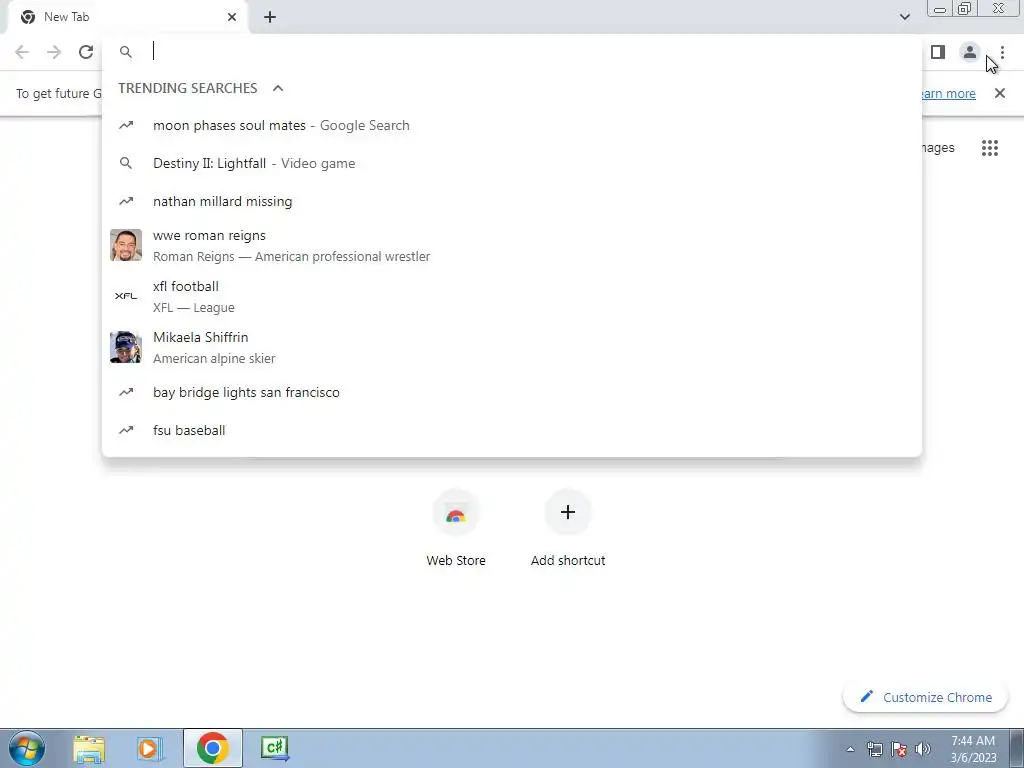
Task: Open the C# application in taskbar
Action: click(274, 748)
